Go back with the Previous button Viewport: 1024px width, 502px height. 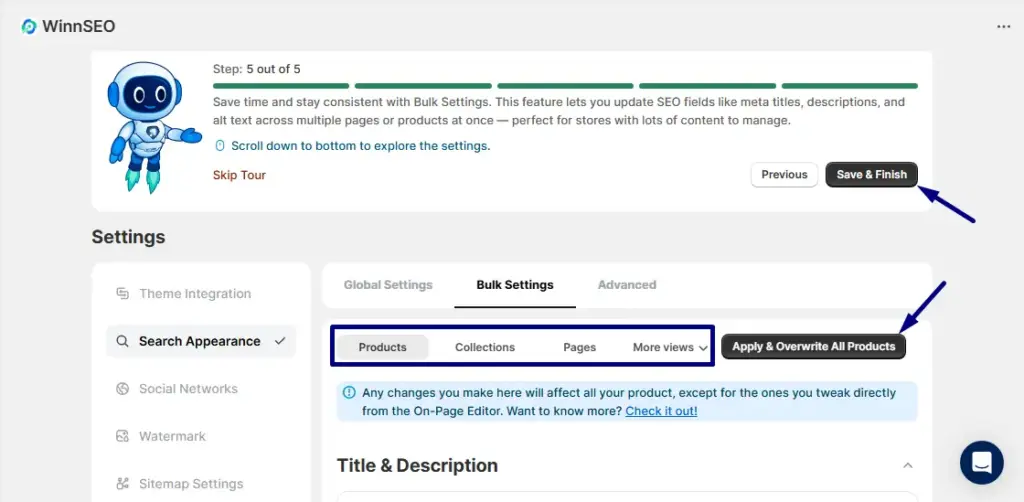784,174
